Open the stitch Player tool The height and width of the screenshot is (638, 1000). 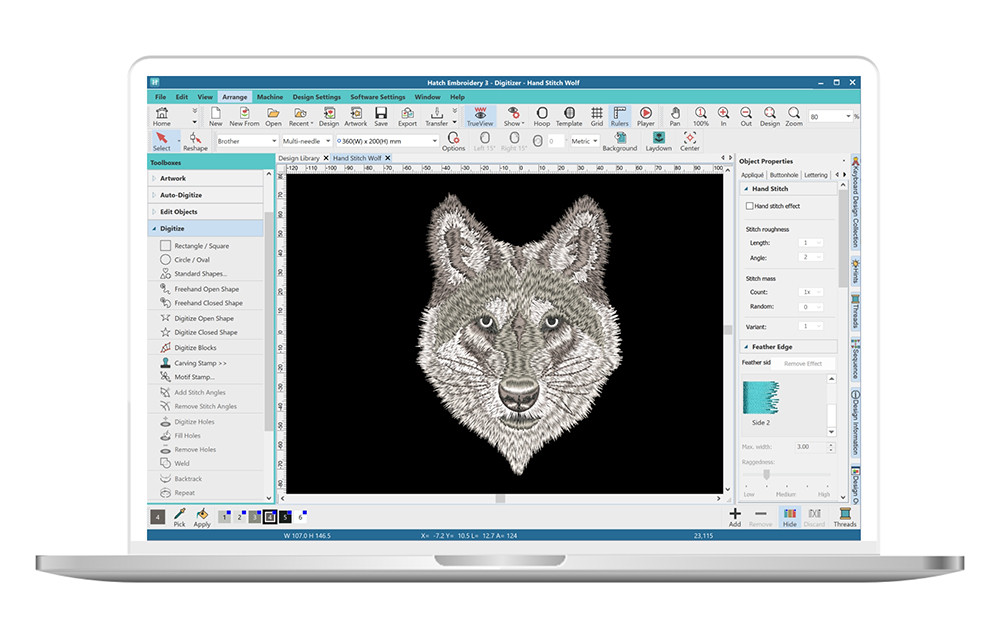646,116
